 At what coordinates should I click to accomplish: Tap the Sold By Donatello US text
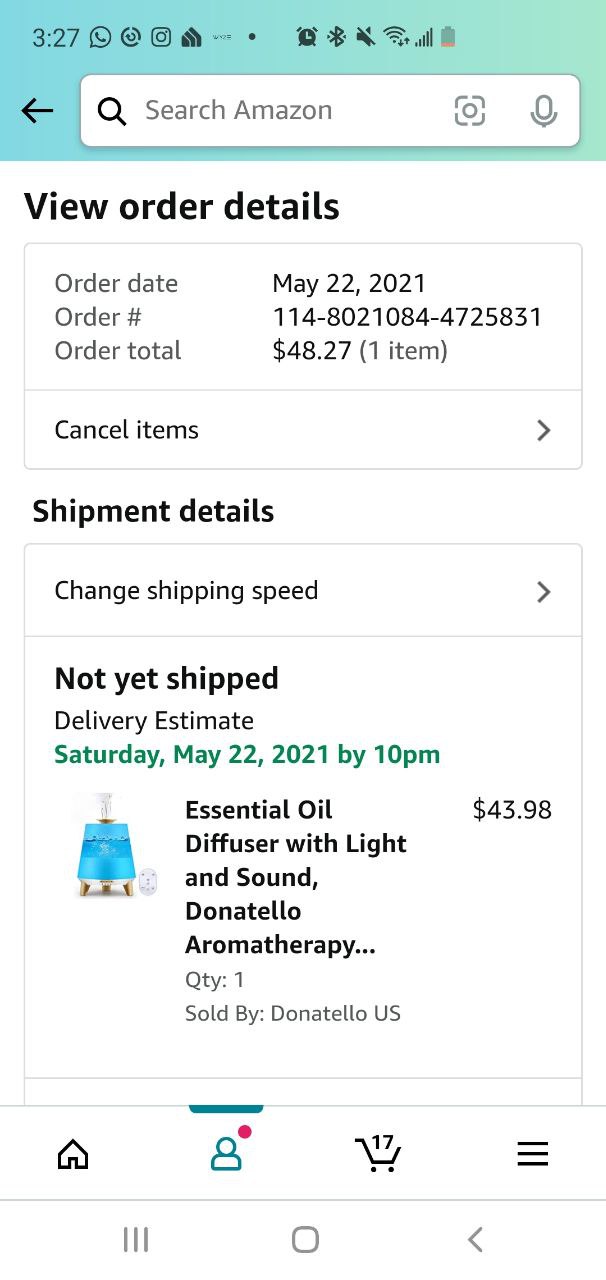(x=292, y=1013)
